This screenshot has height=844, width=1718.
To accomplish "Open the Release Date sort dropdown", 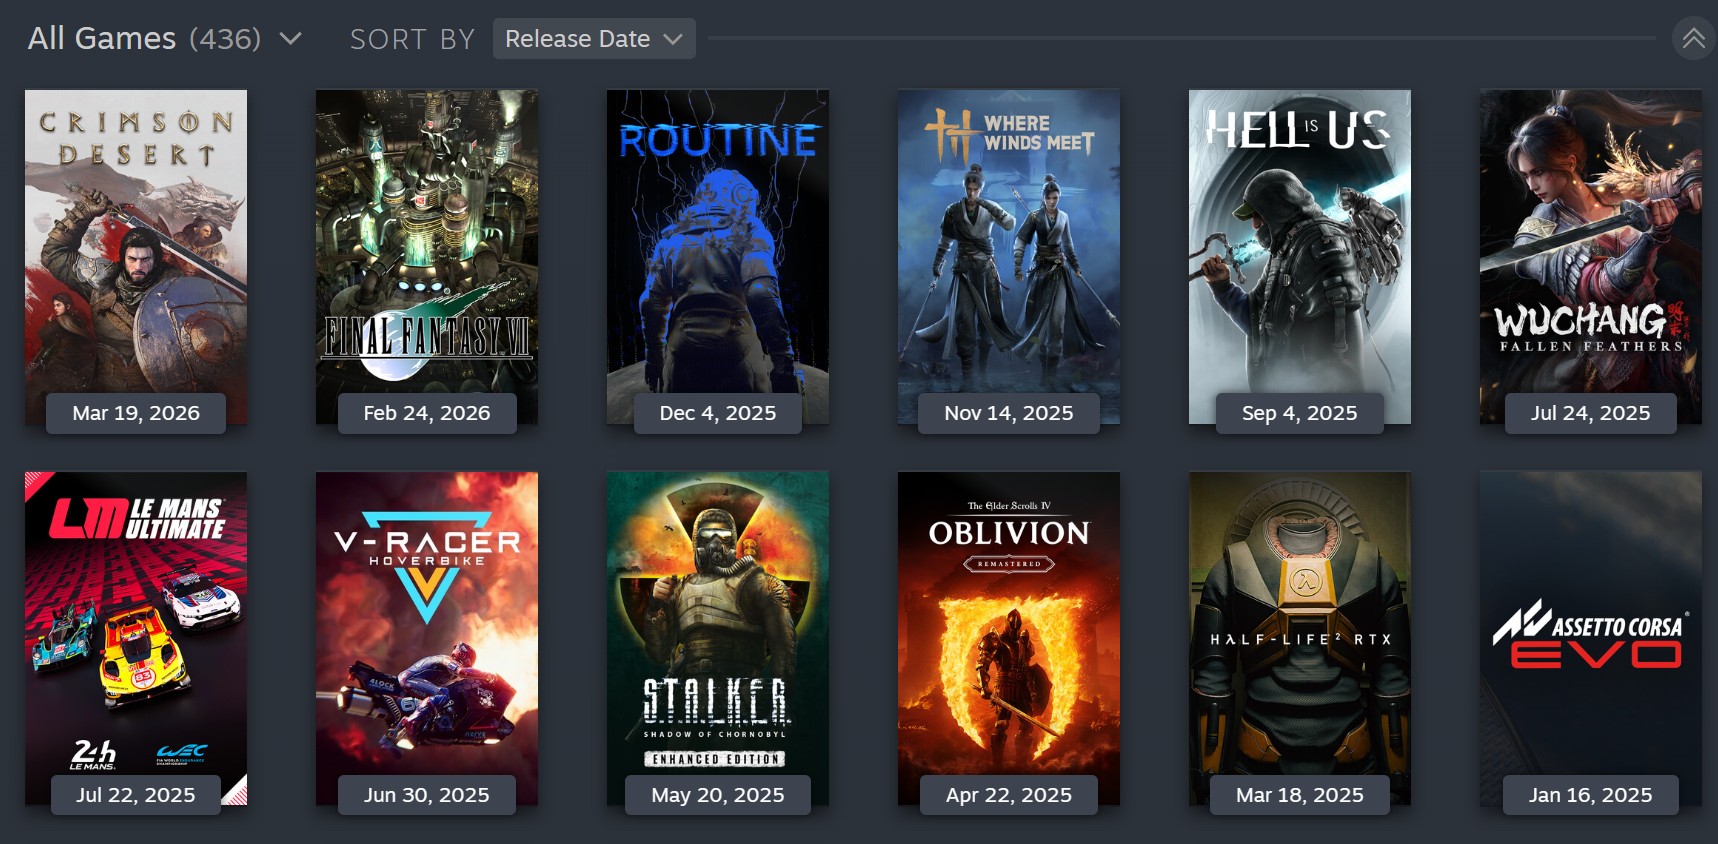I will click(594, 39).
